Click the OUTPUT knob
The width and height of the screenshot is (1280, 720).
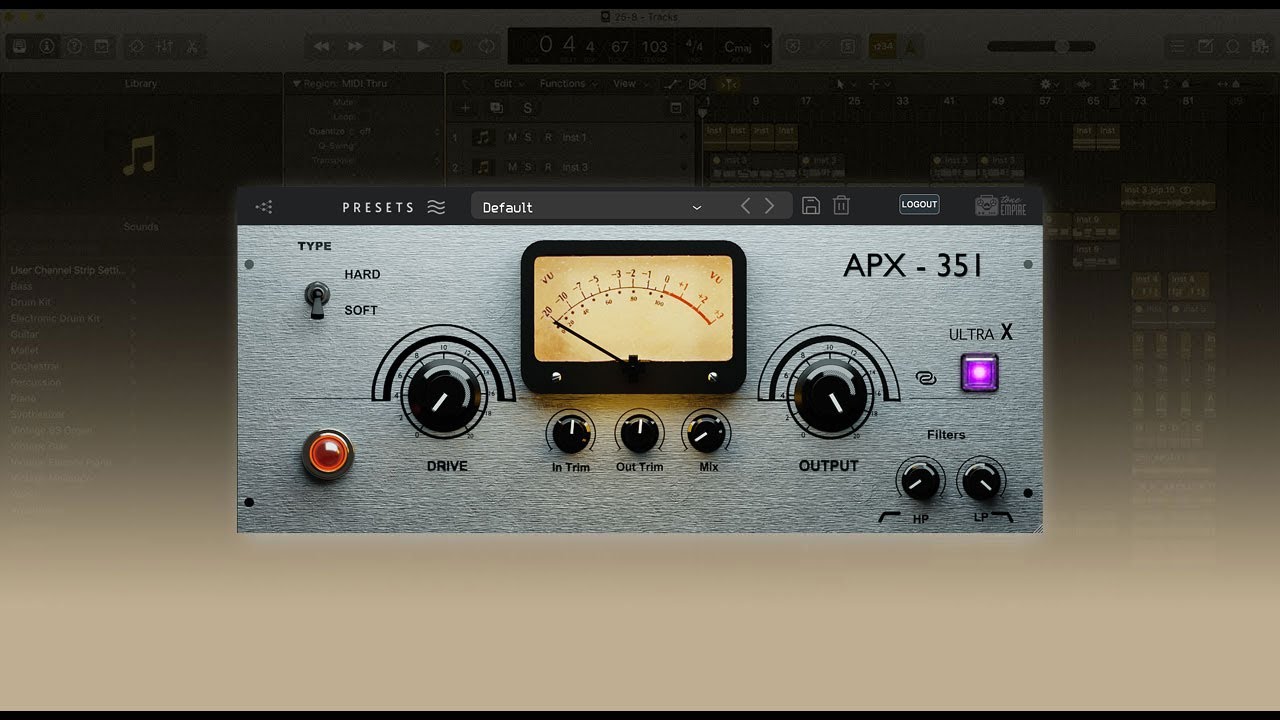(x=829, y=397)
